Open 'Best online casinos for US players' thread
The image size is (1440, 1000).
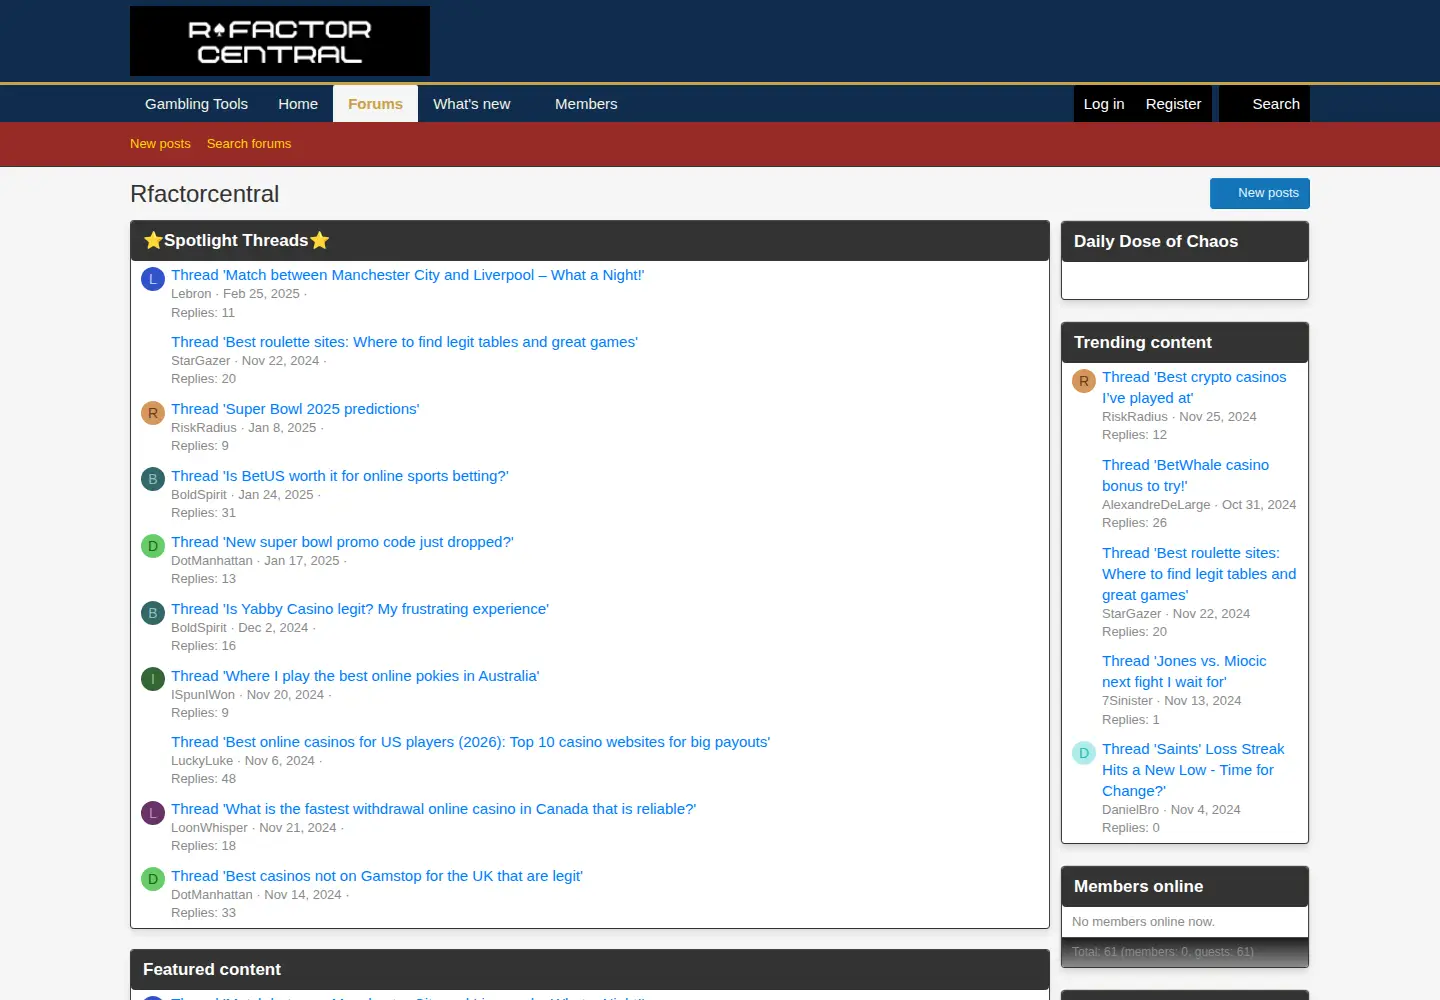click(470, 742)
